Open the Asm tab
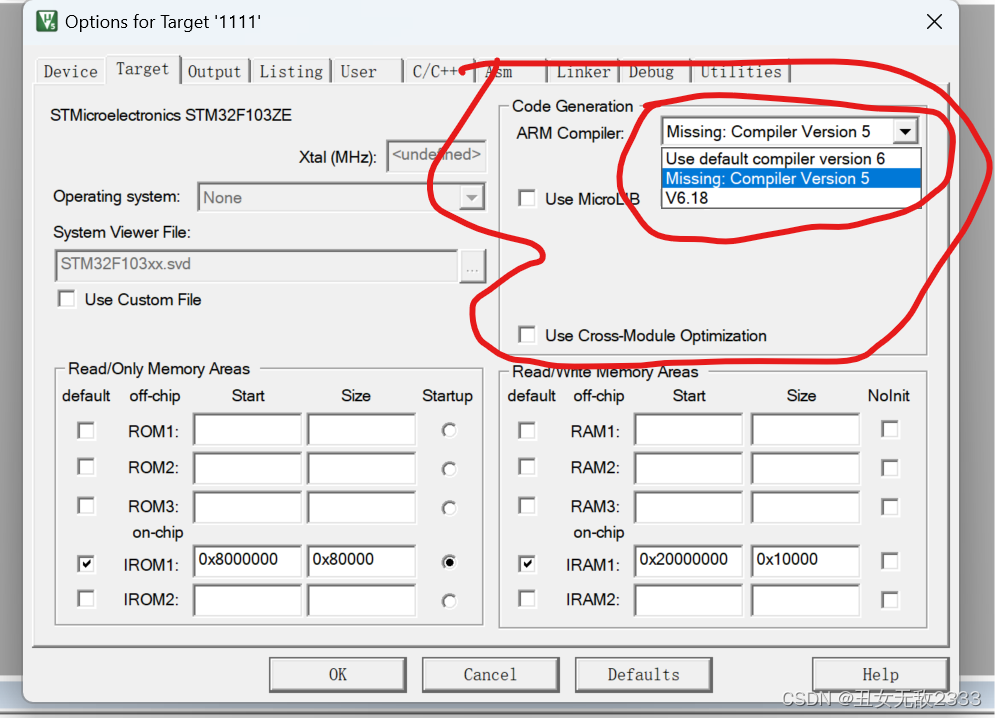The height and width of the screenshot is (718, 997). [x=511, y=71]
